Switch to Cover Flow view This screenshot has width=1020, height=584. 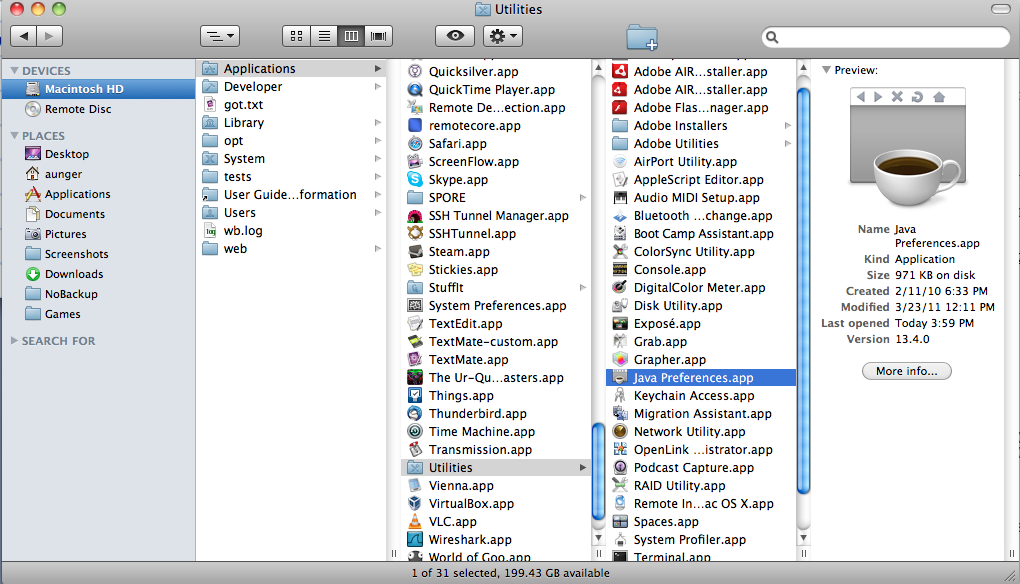(x=379, y=36)
